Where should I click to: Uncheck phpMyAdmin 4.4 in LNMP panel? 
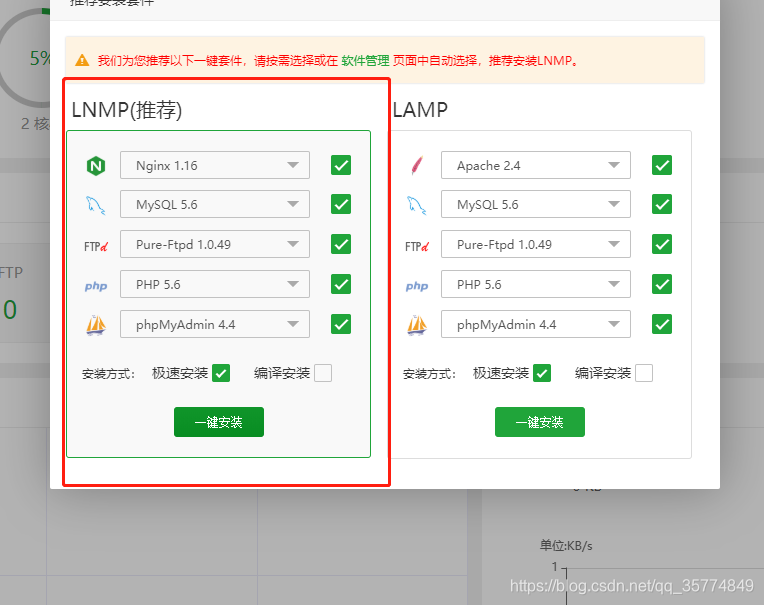(341, 324)
